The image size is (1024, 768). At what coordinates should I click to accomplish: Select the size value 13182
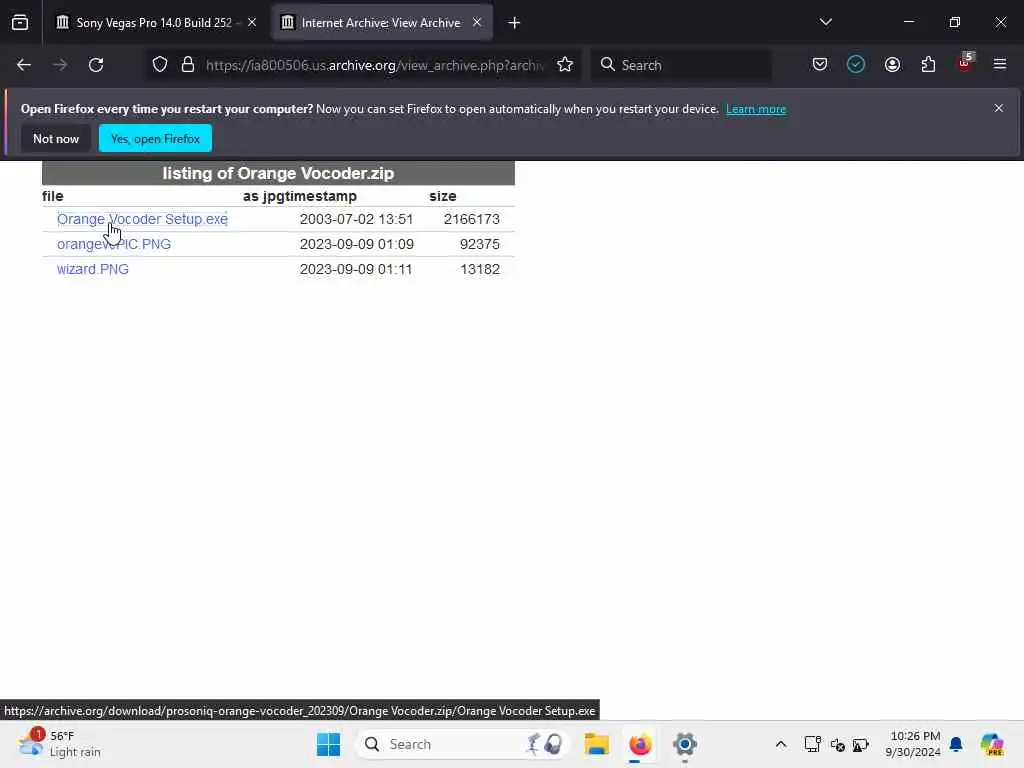click(x=479, y=269)
